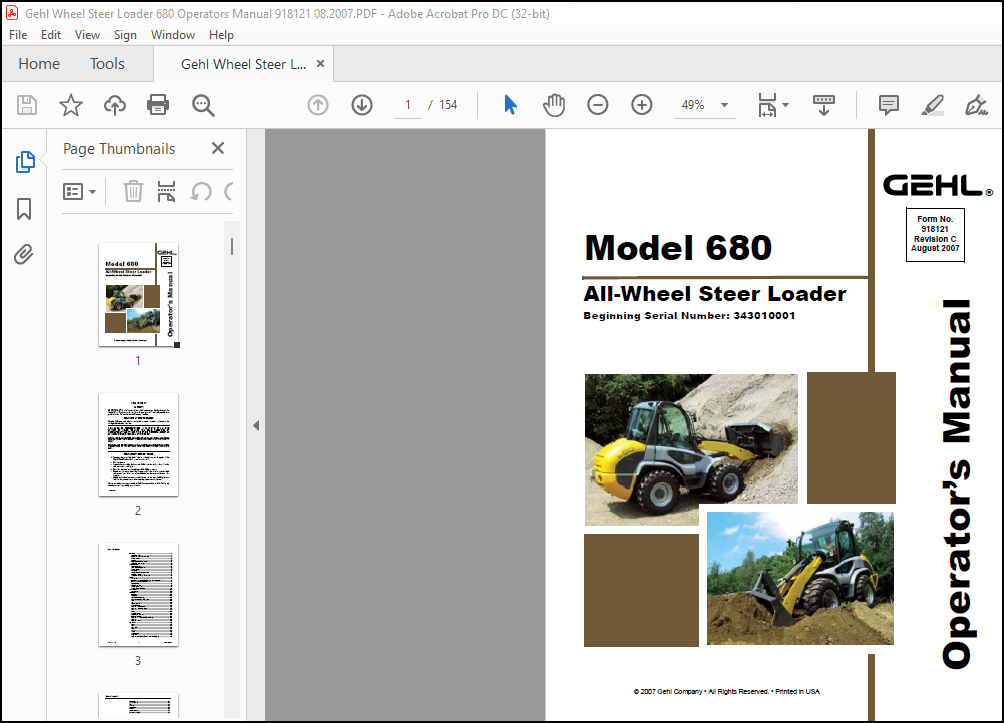
Task: Click the lower loader photo
Action: pyautogui.click(x=800, y=578)
